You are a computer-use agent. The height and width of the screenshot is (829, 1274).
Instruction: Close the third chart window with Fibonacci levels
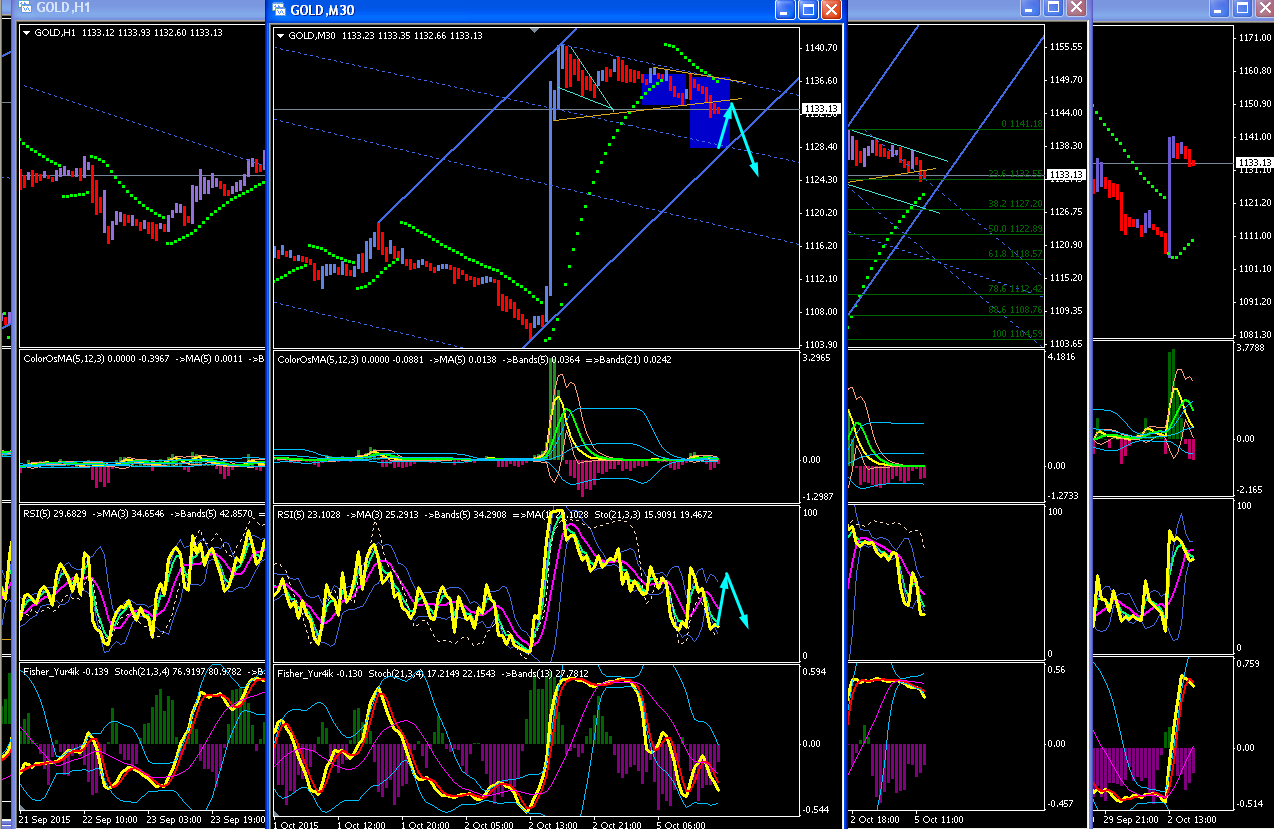1076,7
